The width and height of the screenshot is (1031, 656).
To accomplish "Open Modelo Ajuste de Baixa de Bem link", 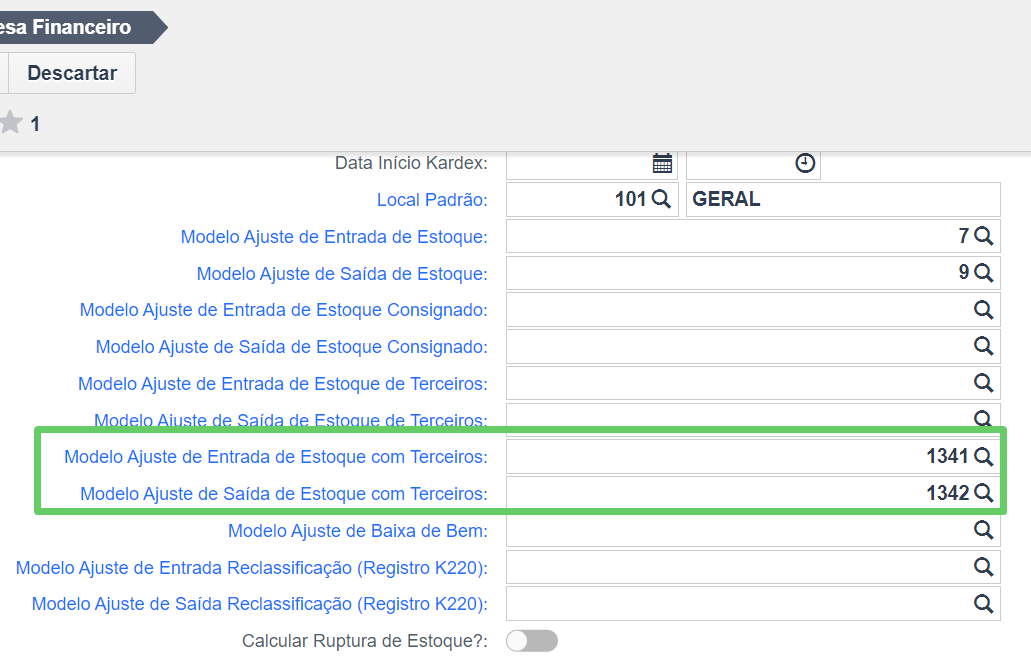I will (x=358, y=530).
